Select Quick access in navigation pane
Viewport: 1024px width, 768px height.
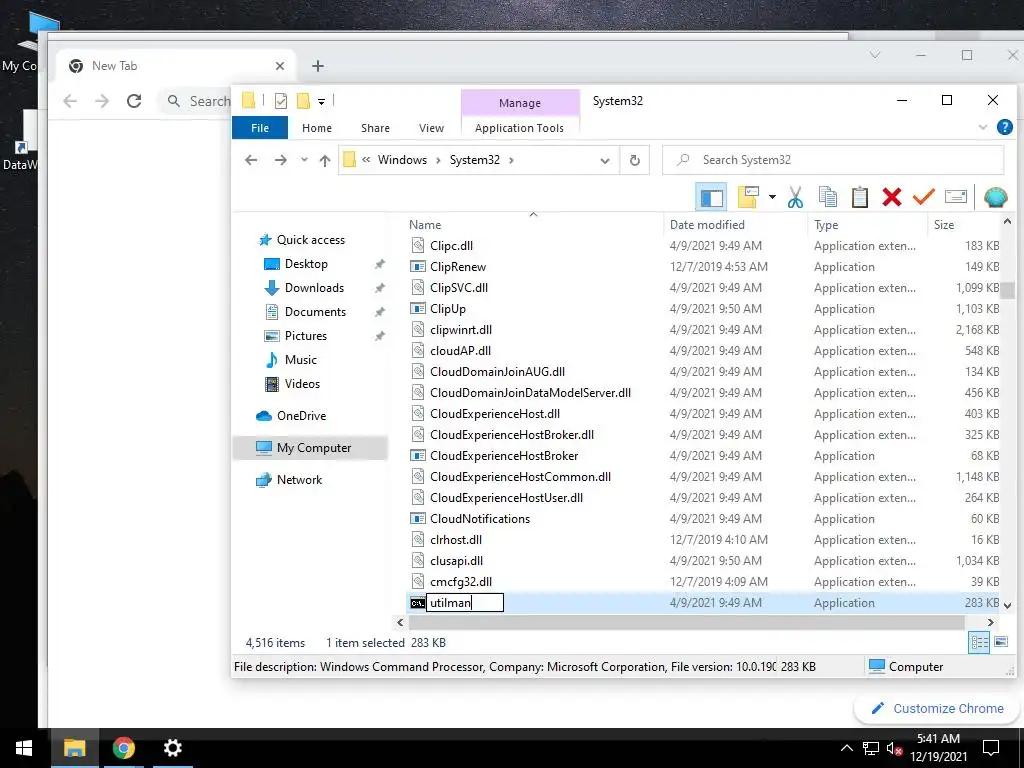[x=311, y=240]
